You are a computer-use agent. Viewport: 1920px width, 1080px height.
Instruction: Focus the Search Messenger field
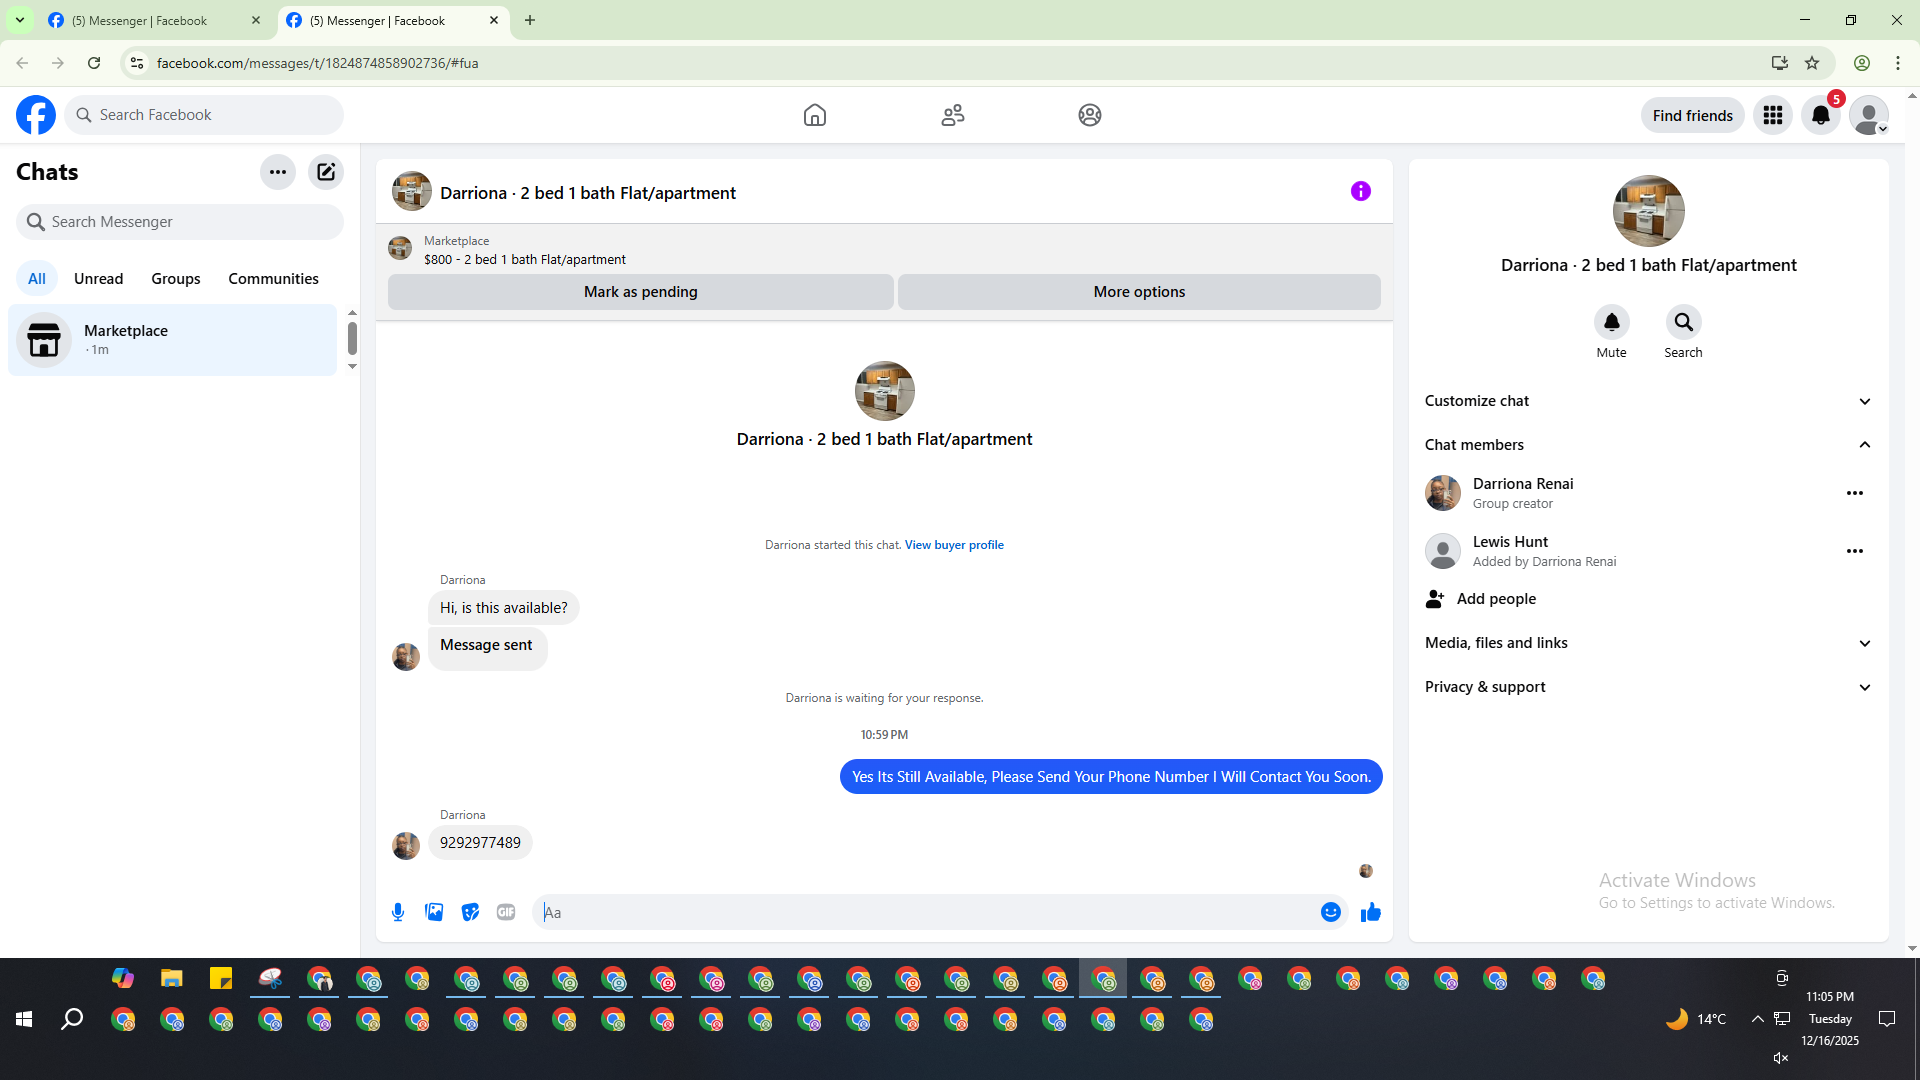point(180,222)
